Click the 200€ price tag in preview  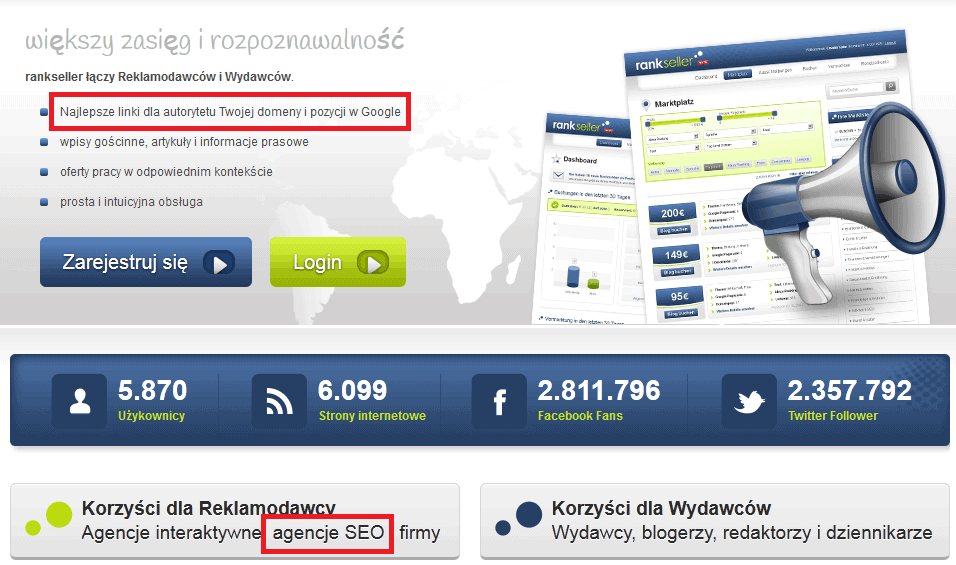point(673,213)
